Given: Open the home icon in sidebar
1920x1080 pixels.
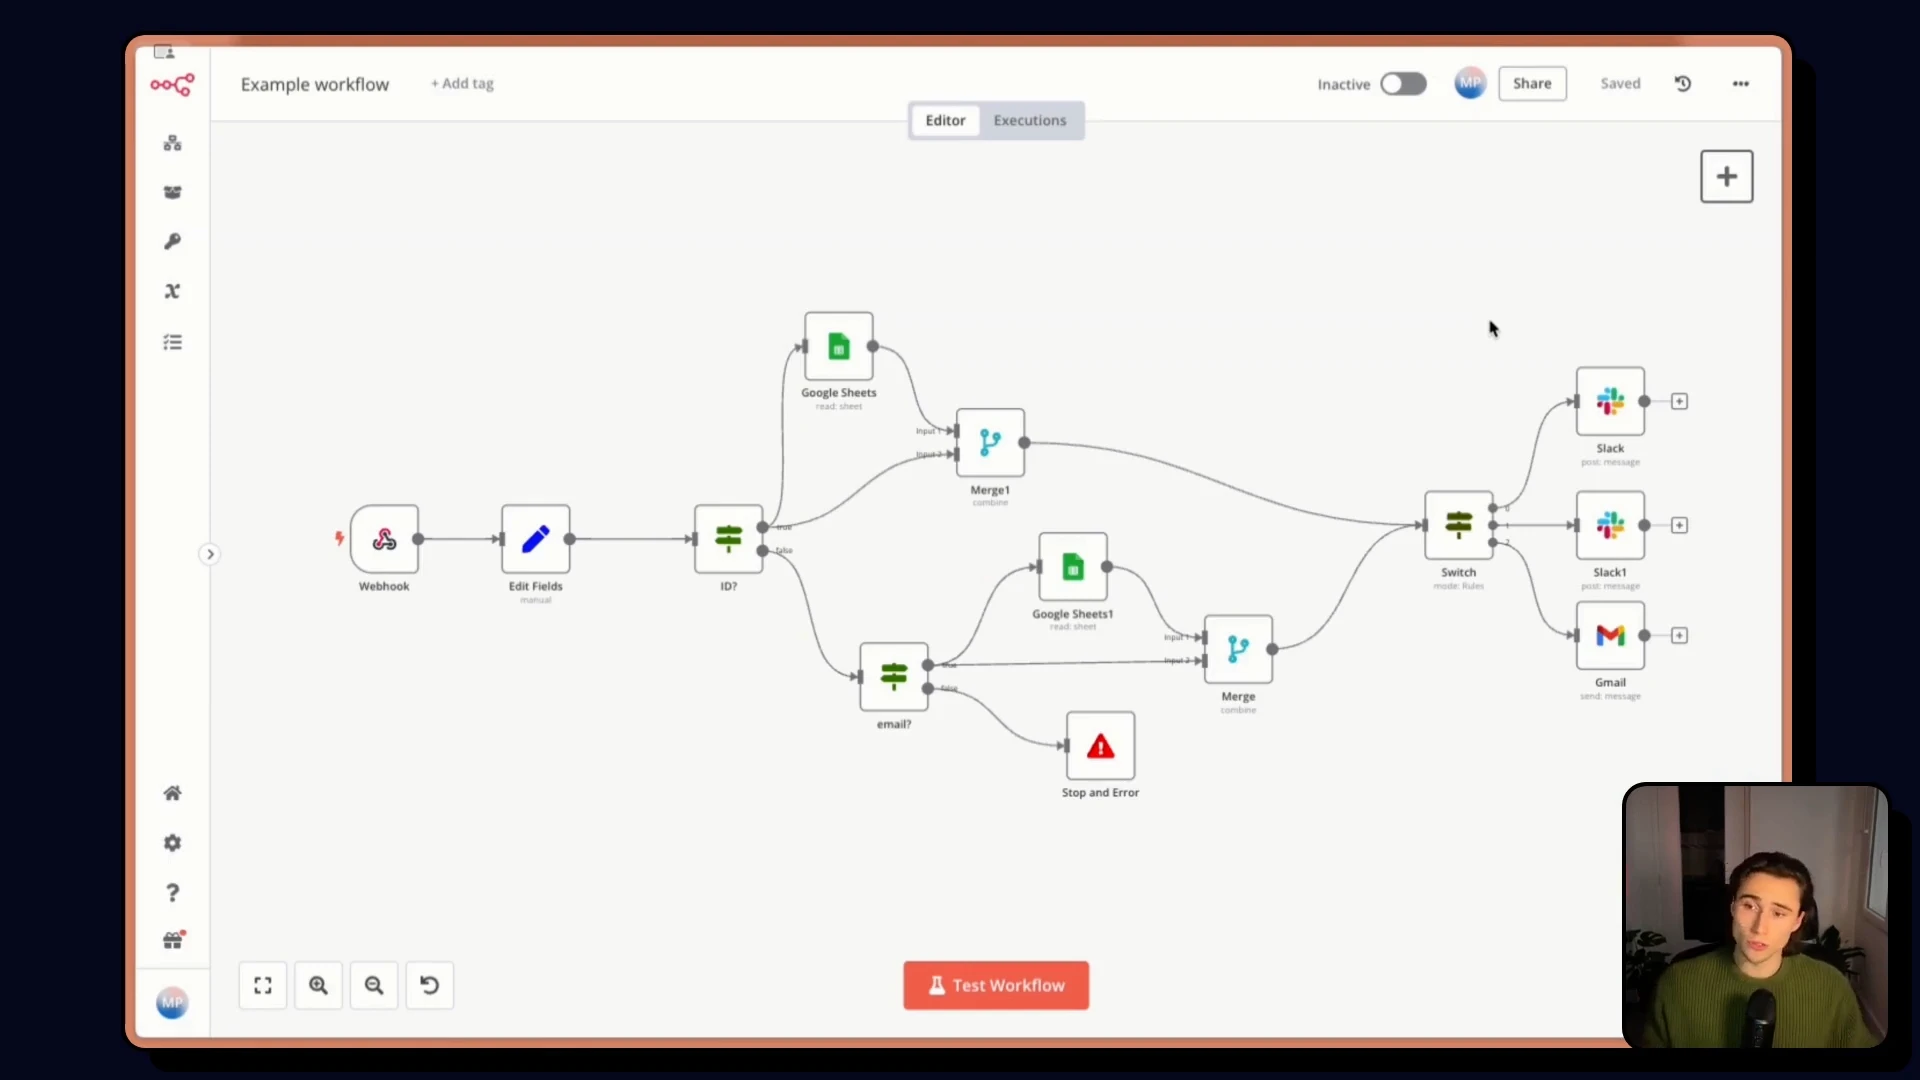Looking at the screenshot, I should click(x=172, y=793).
